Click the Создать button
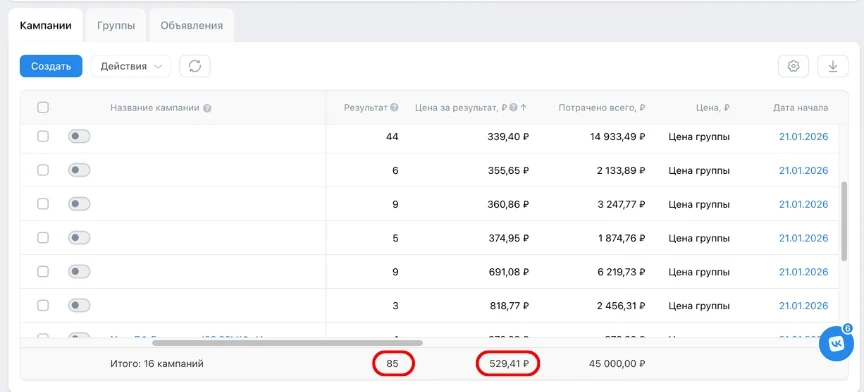This screenshot has height=392, width=864. pyautogui.click(x=51, y=66)
